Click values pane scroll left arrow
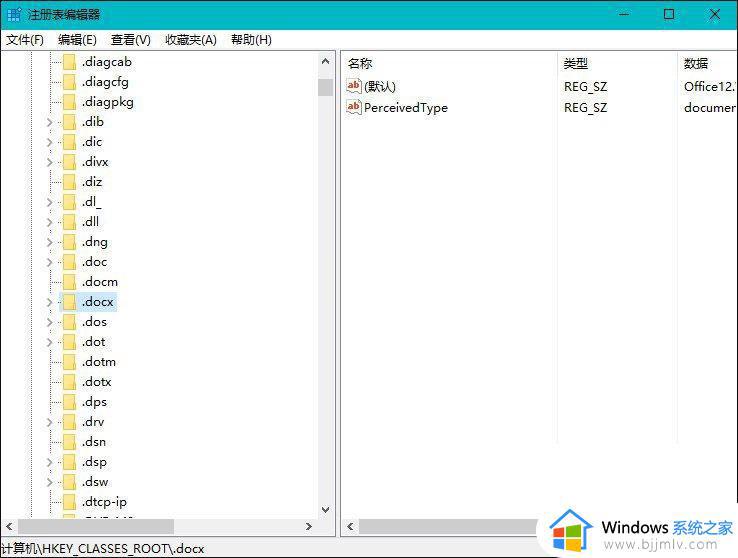738x558 pixels. pyautogui.click(x=350, y=526)
